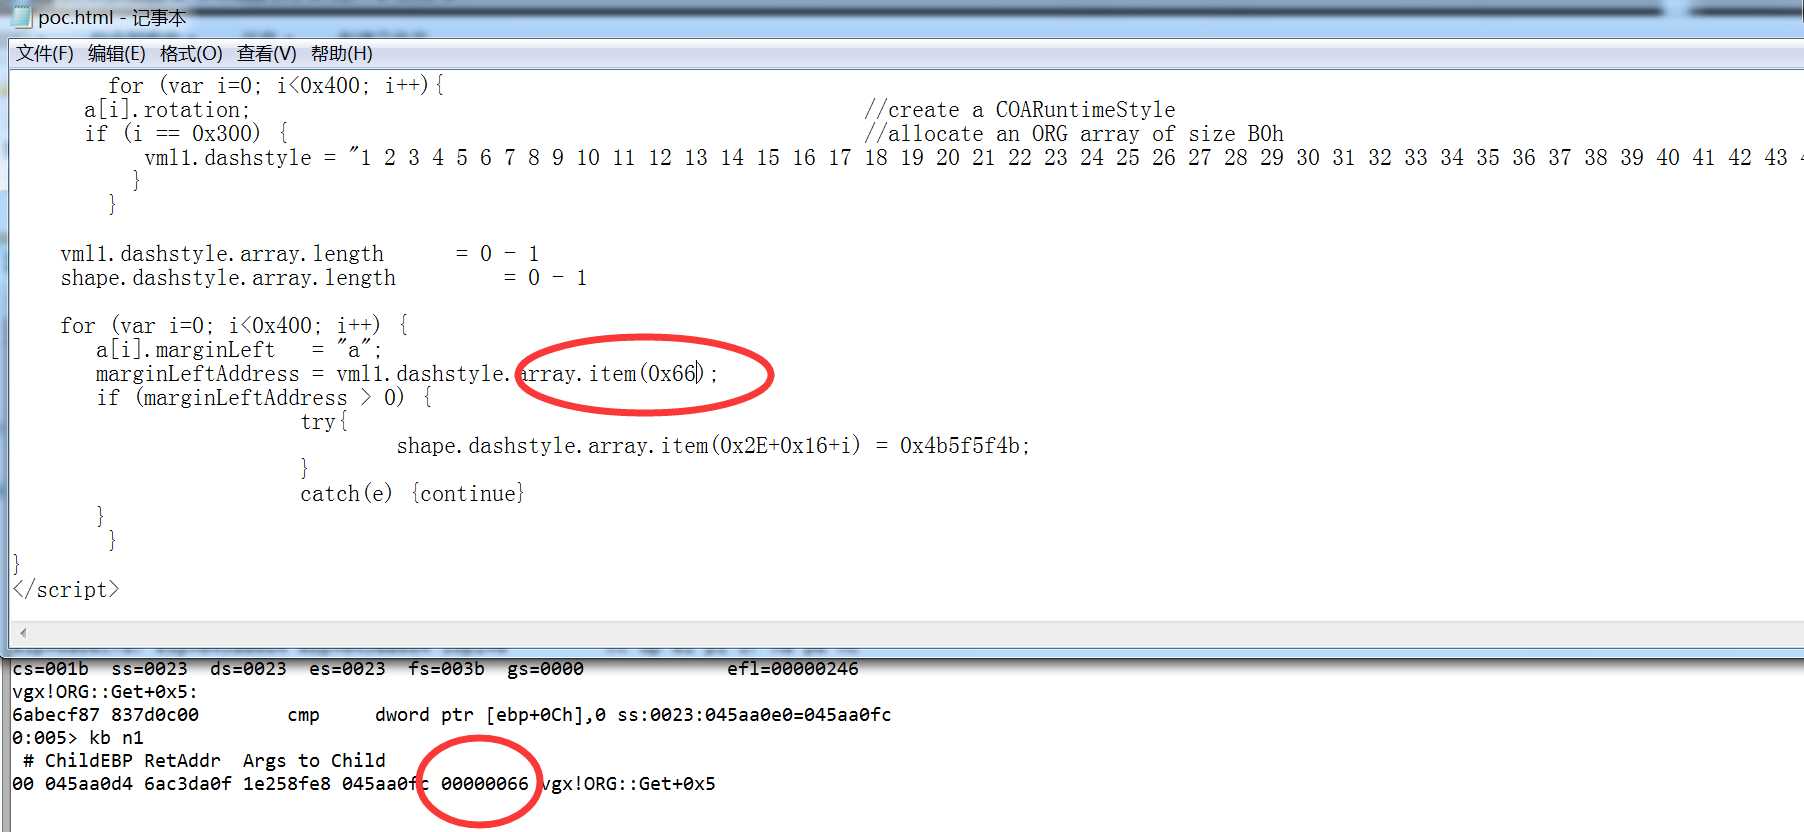Click 'vgx!ORG::Get+0x5:' in debugger window
1804x832 pixels.
105,692
